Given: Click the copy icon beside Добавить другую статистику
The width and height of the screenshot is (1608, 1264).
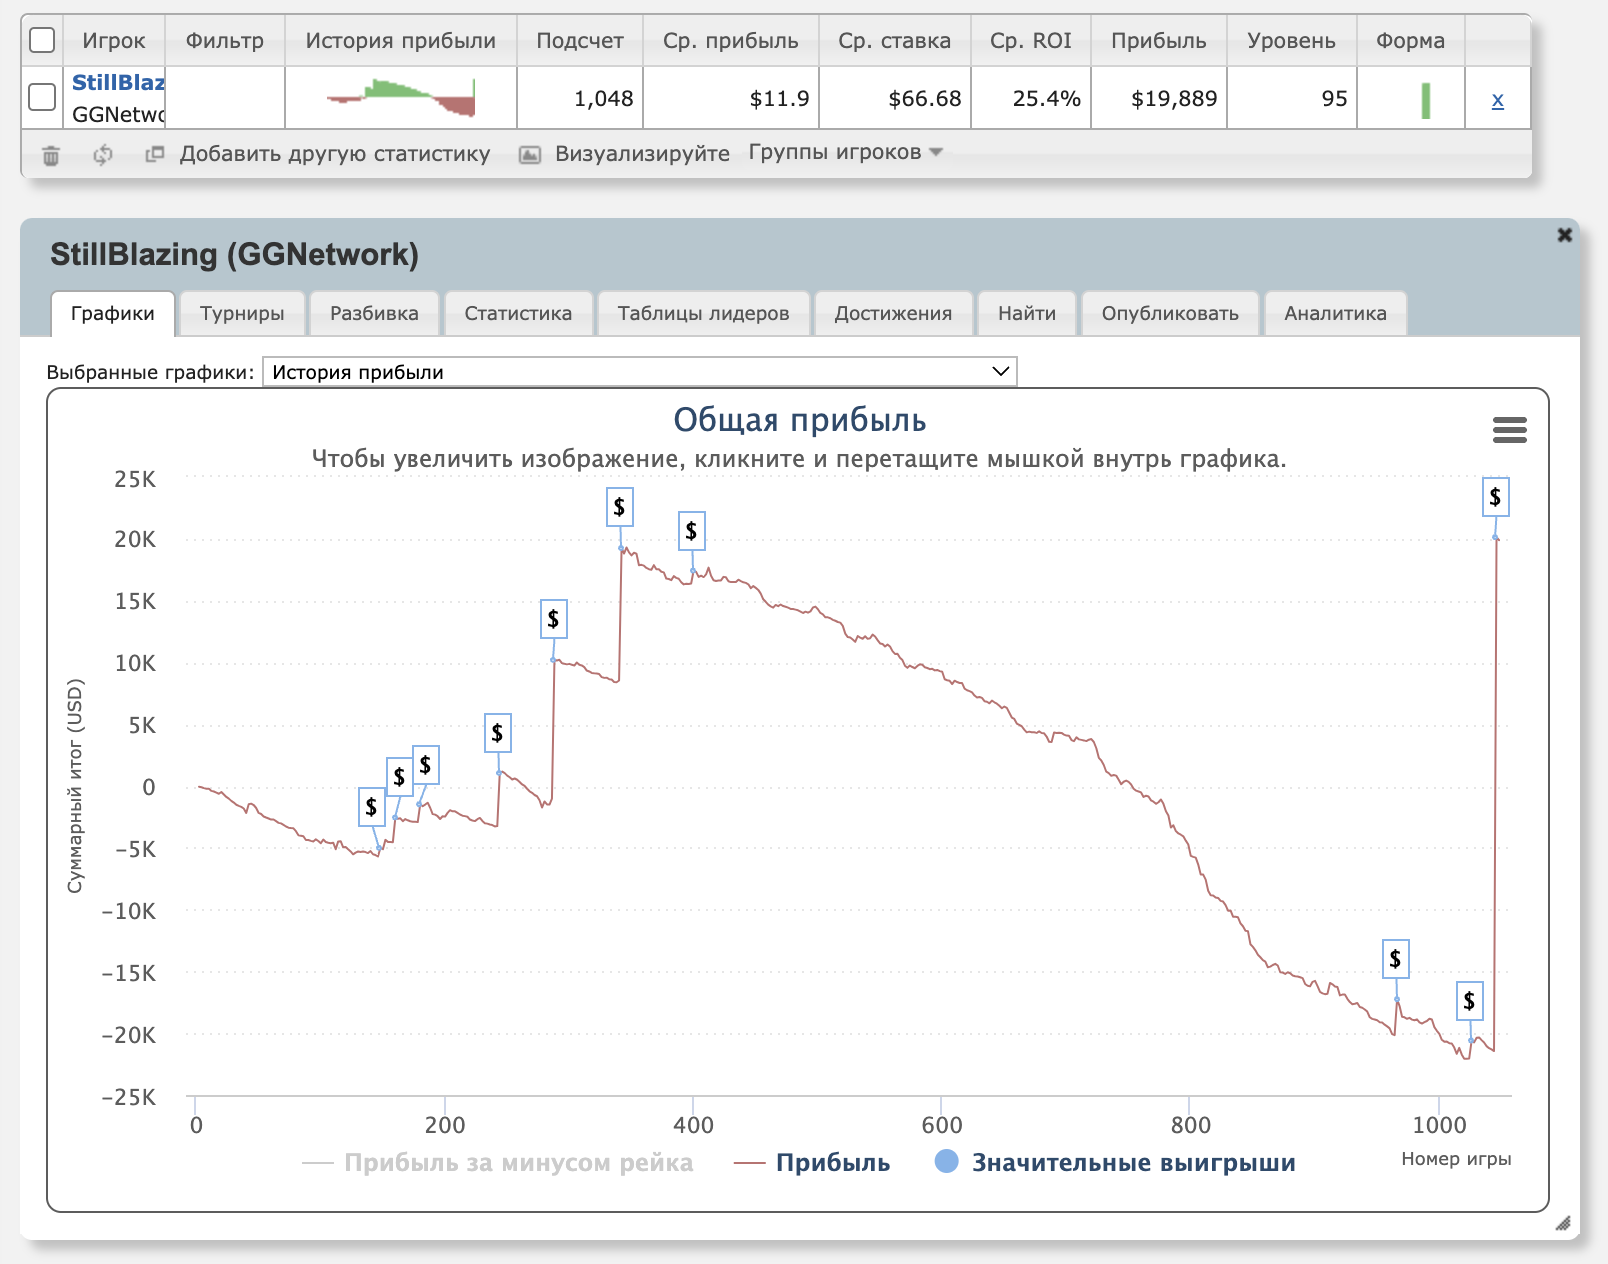Looking at the screenshot, I should pos(154,154).
